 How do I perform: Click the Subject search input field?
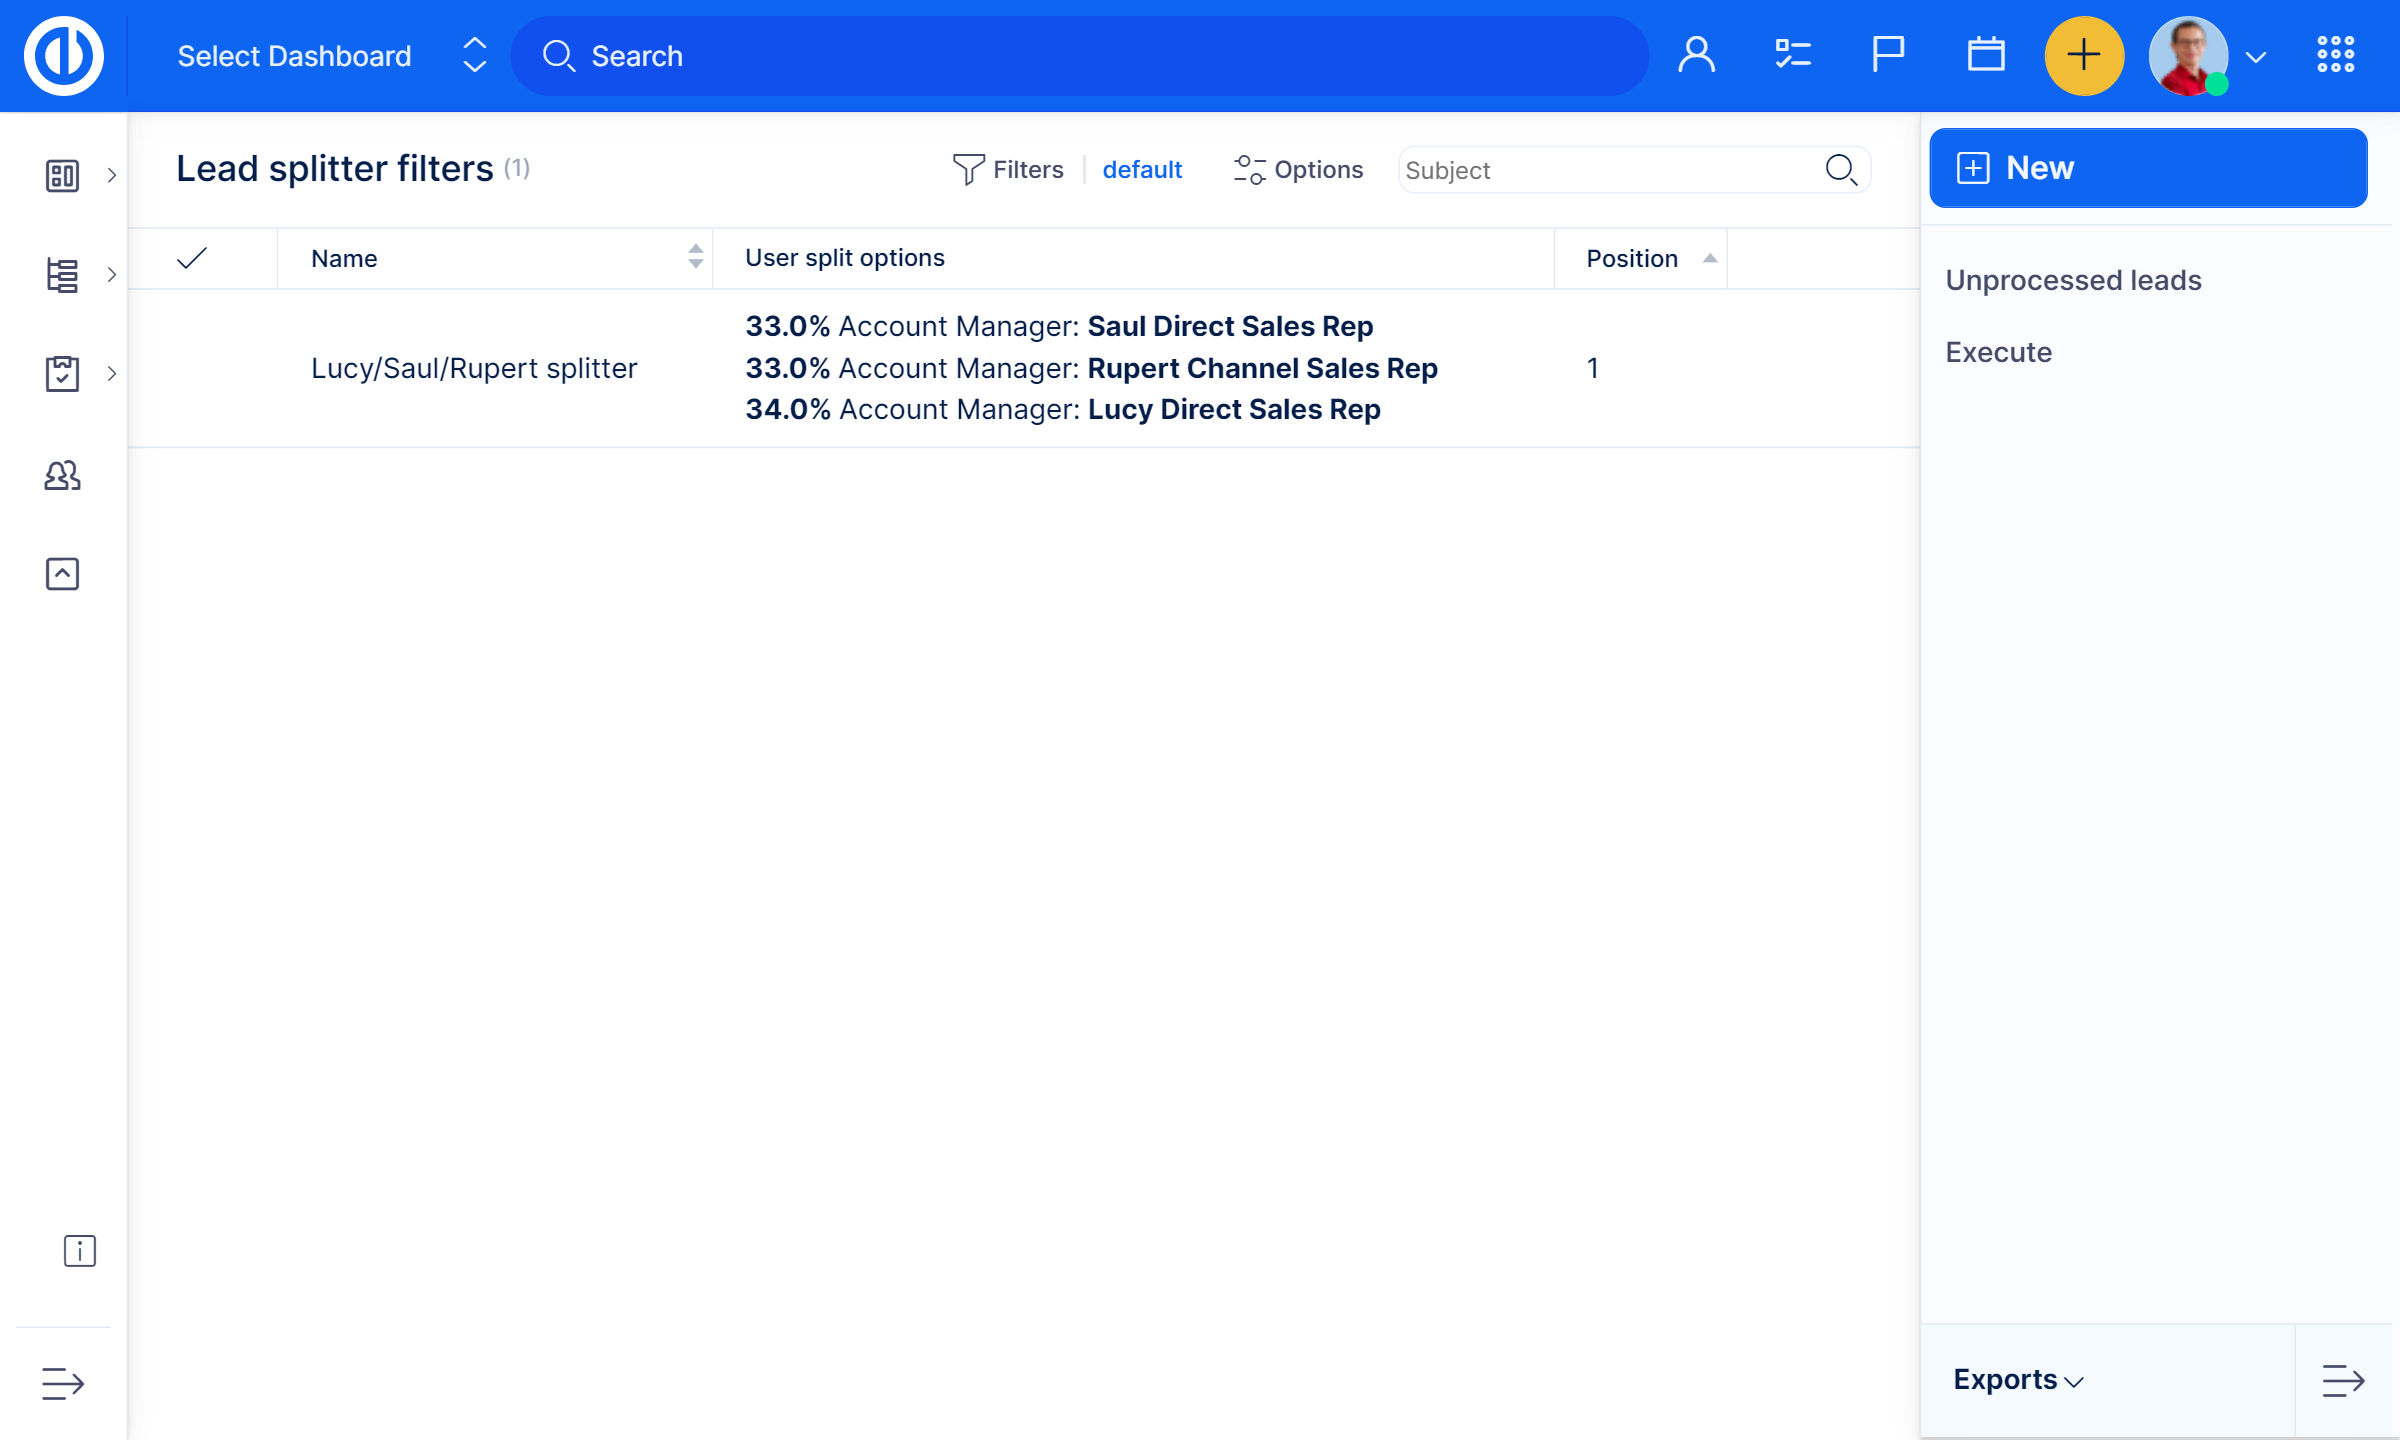click(x=1610, y=170)
